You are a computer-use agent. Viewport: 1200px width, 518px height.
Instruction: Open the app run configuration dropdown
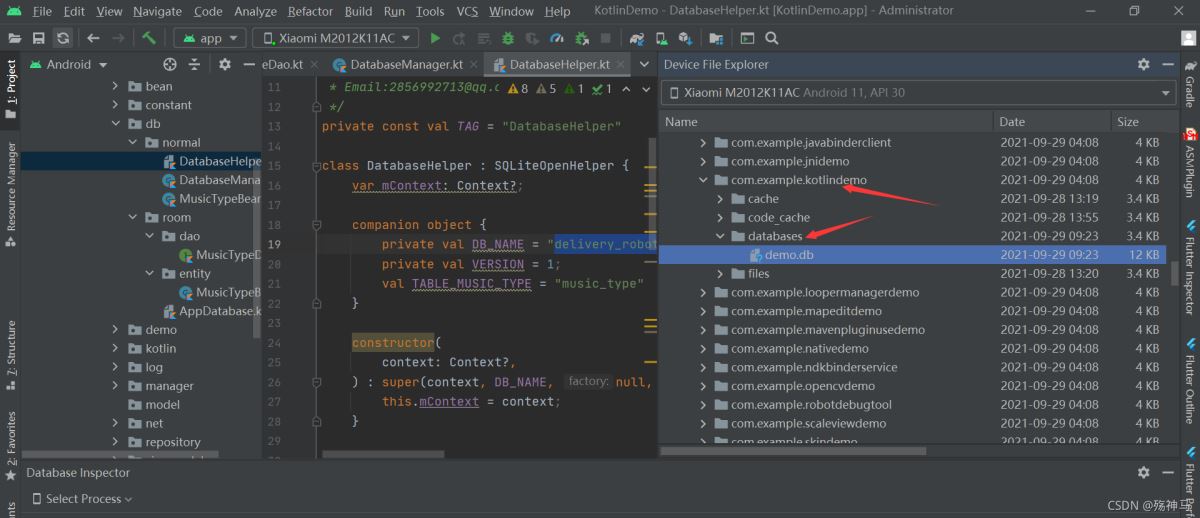point(210,38)
